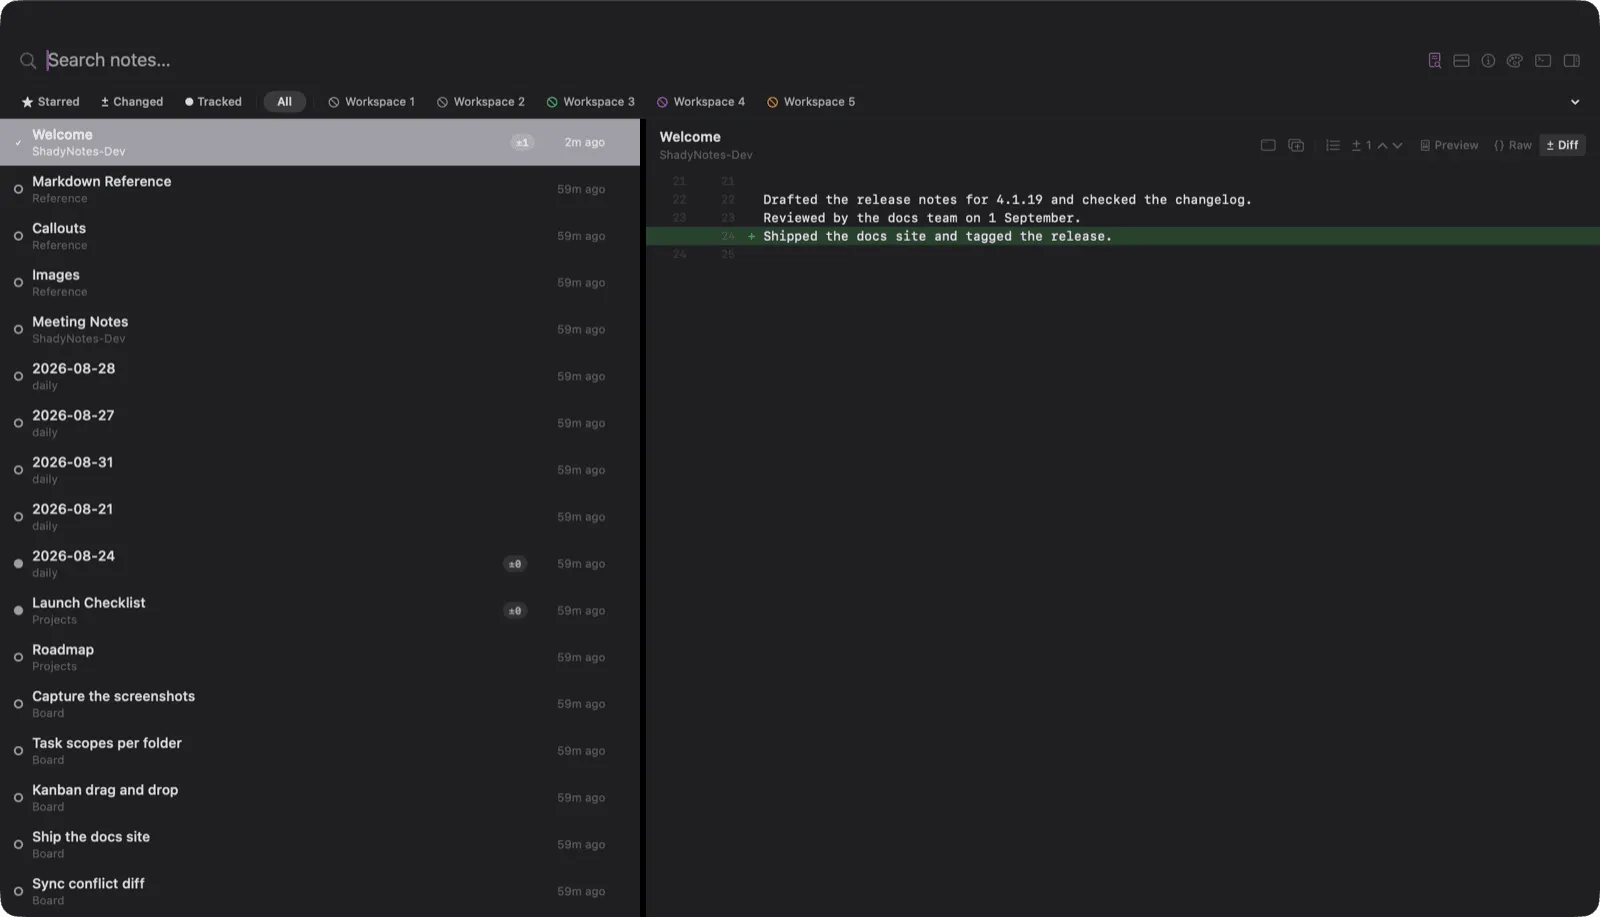Expand the workspace list chevron
The height and width of the screenshot is (917, 1600).
pyautogui.click(x=1575, y=102)
